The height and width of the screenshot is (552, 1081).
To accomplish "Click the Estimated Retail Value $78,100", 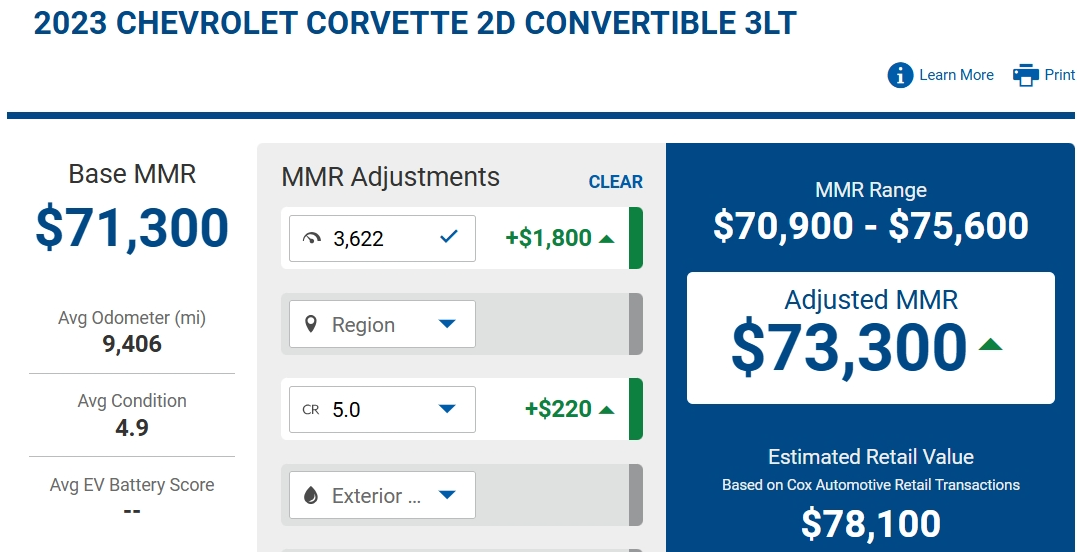I will (871, 524).
